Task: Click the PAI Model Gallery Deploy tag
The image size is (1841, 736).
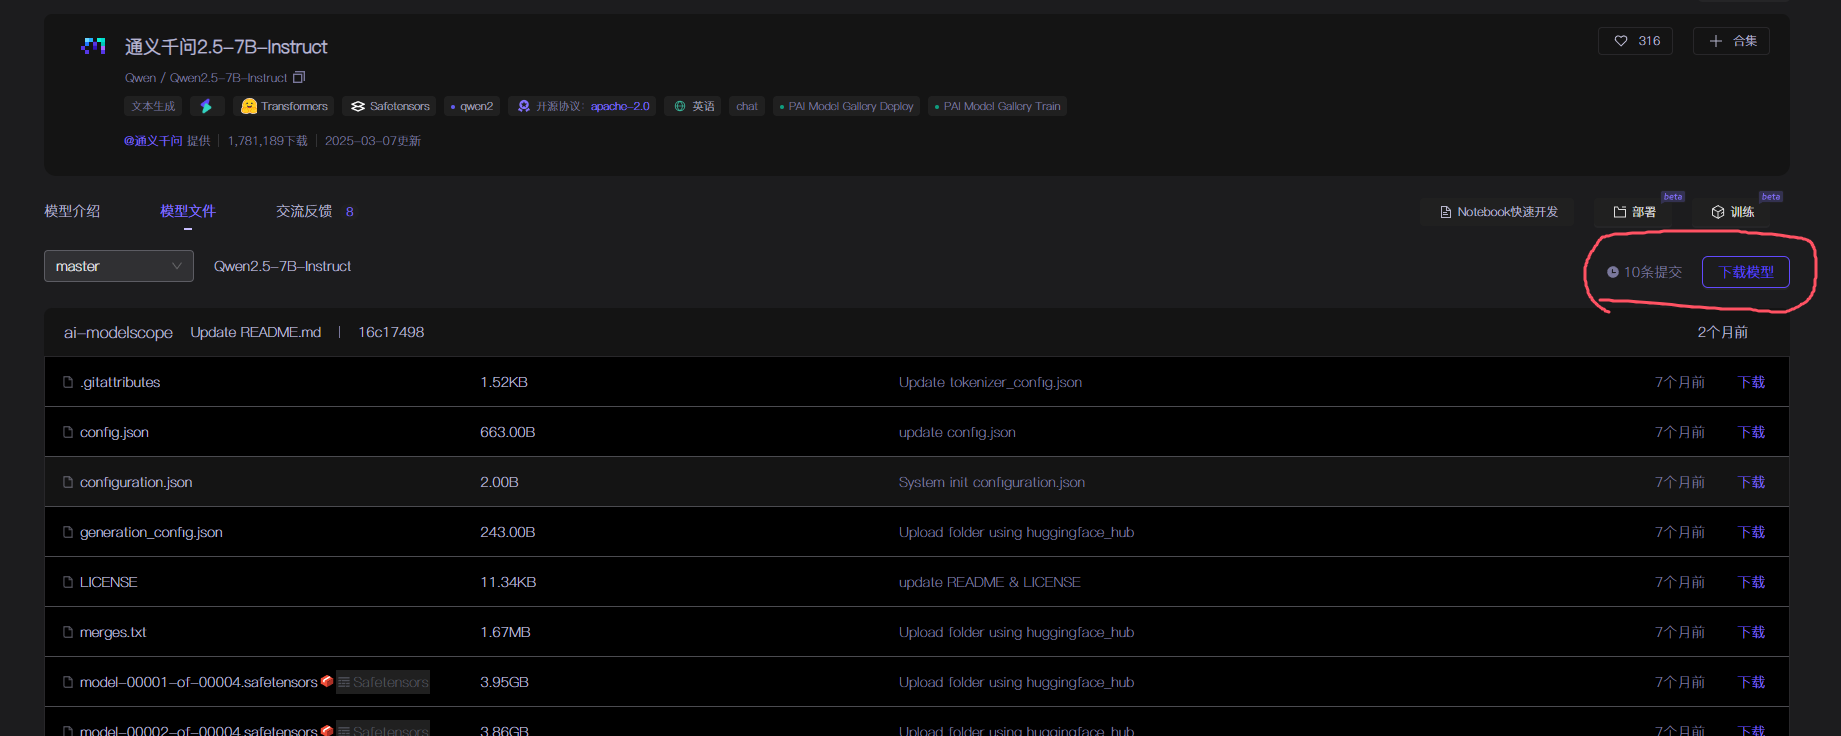Action: coord(846,106)
